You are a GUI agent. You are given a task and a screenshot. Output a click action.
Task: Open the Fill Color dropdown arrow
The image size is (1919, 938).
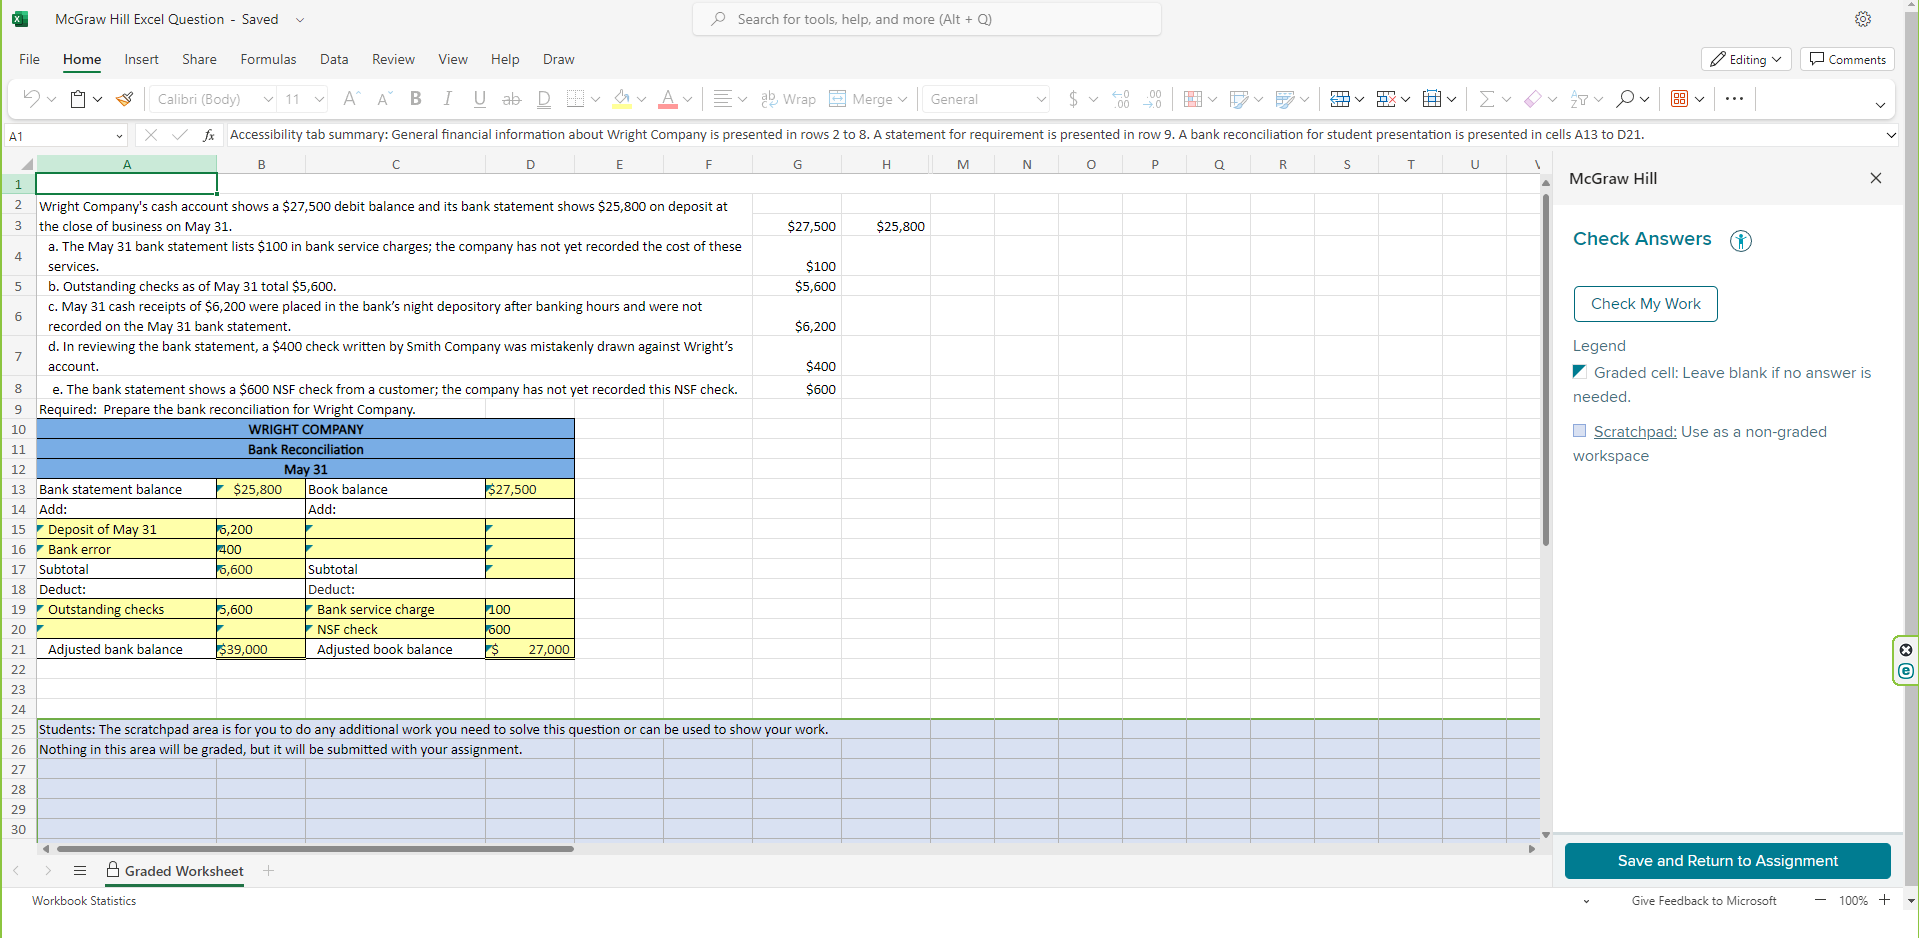(641, 99)
